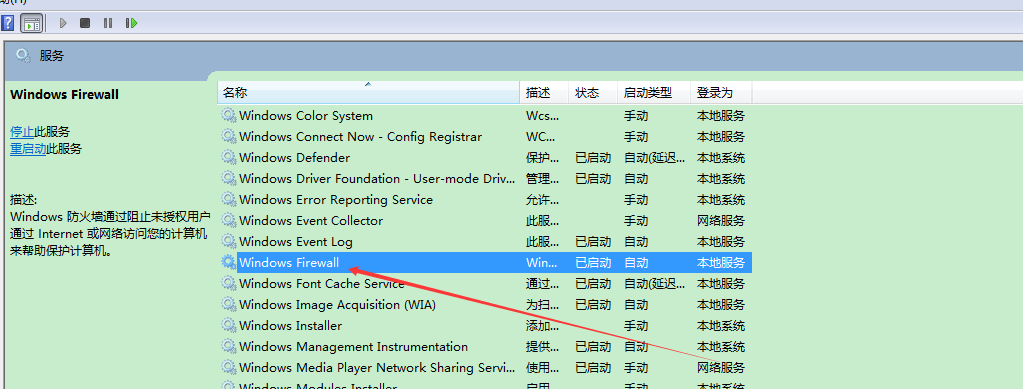Sort by the 登录为 column header
The image size is (1023, 389).
tap(721, 93)
